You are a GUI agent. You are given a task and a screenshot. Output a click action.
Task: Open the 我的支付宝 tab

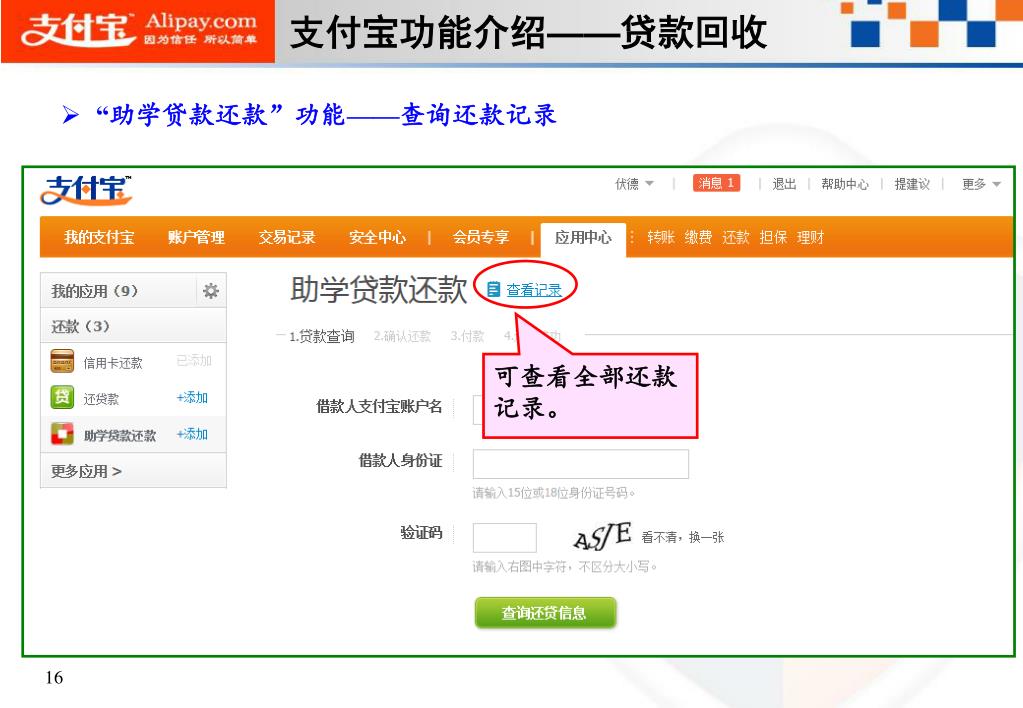[99, 238]
